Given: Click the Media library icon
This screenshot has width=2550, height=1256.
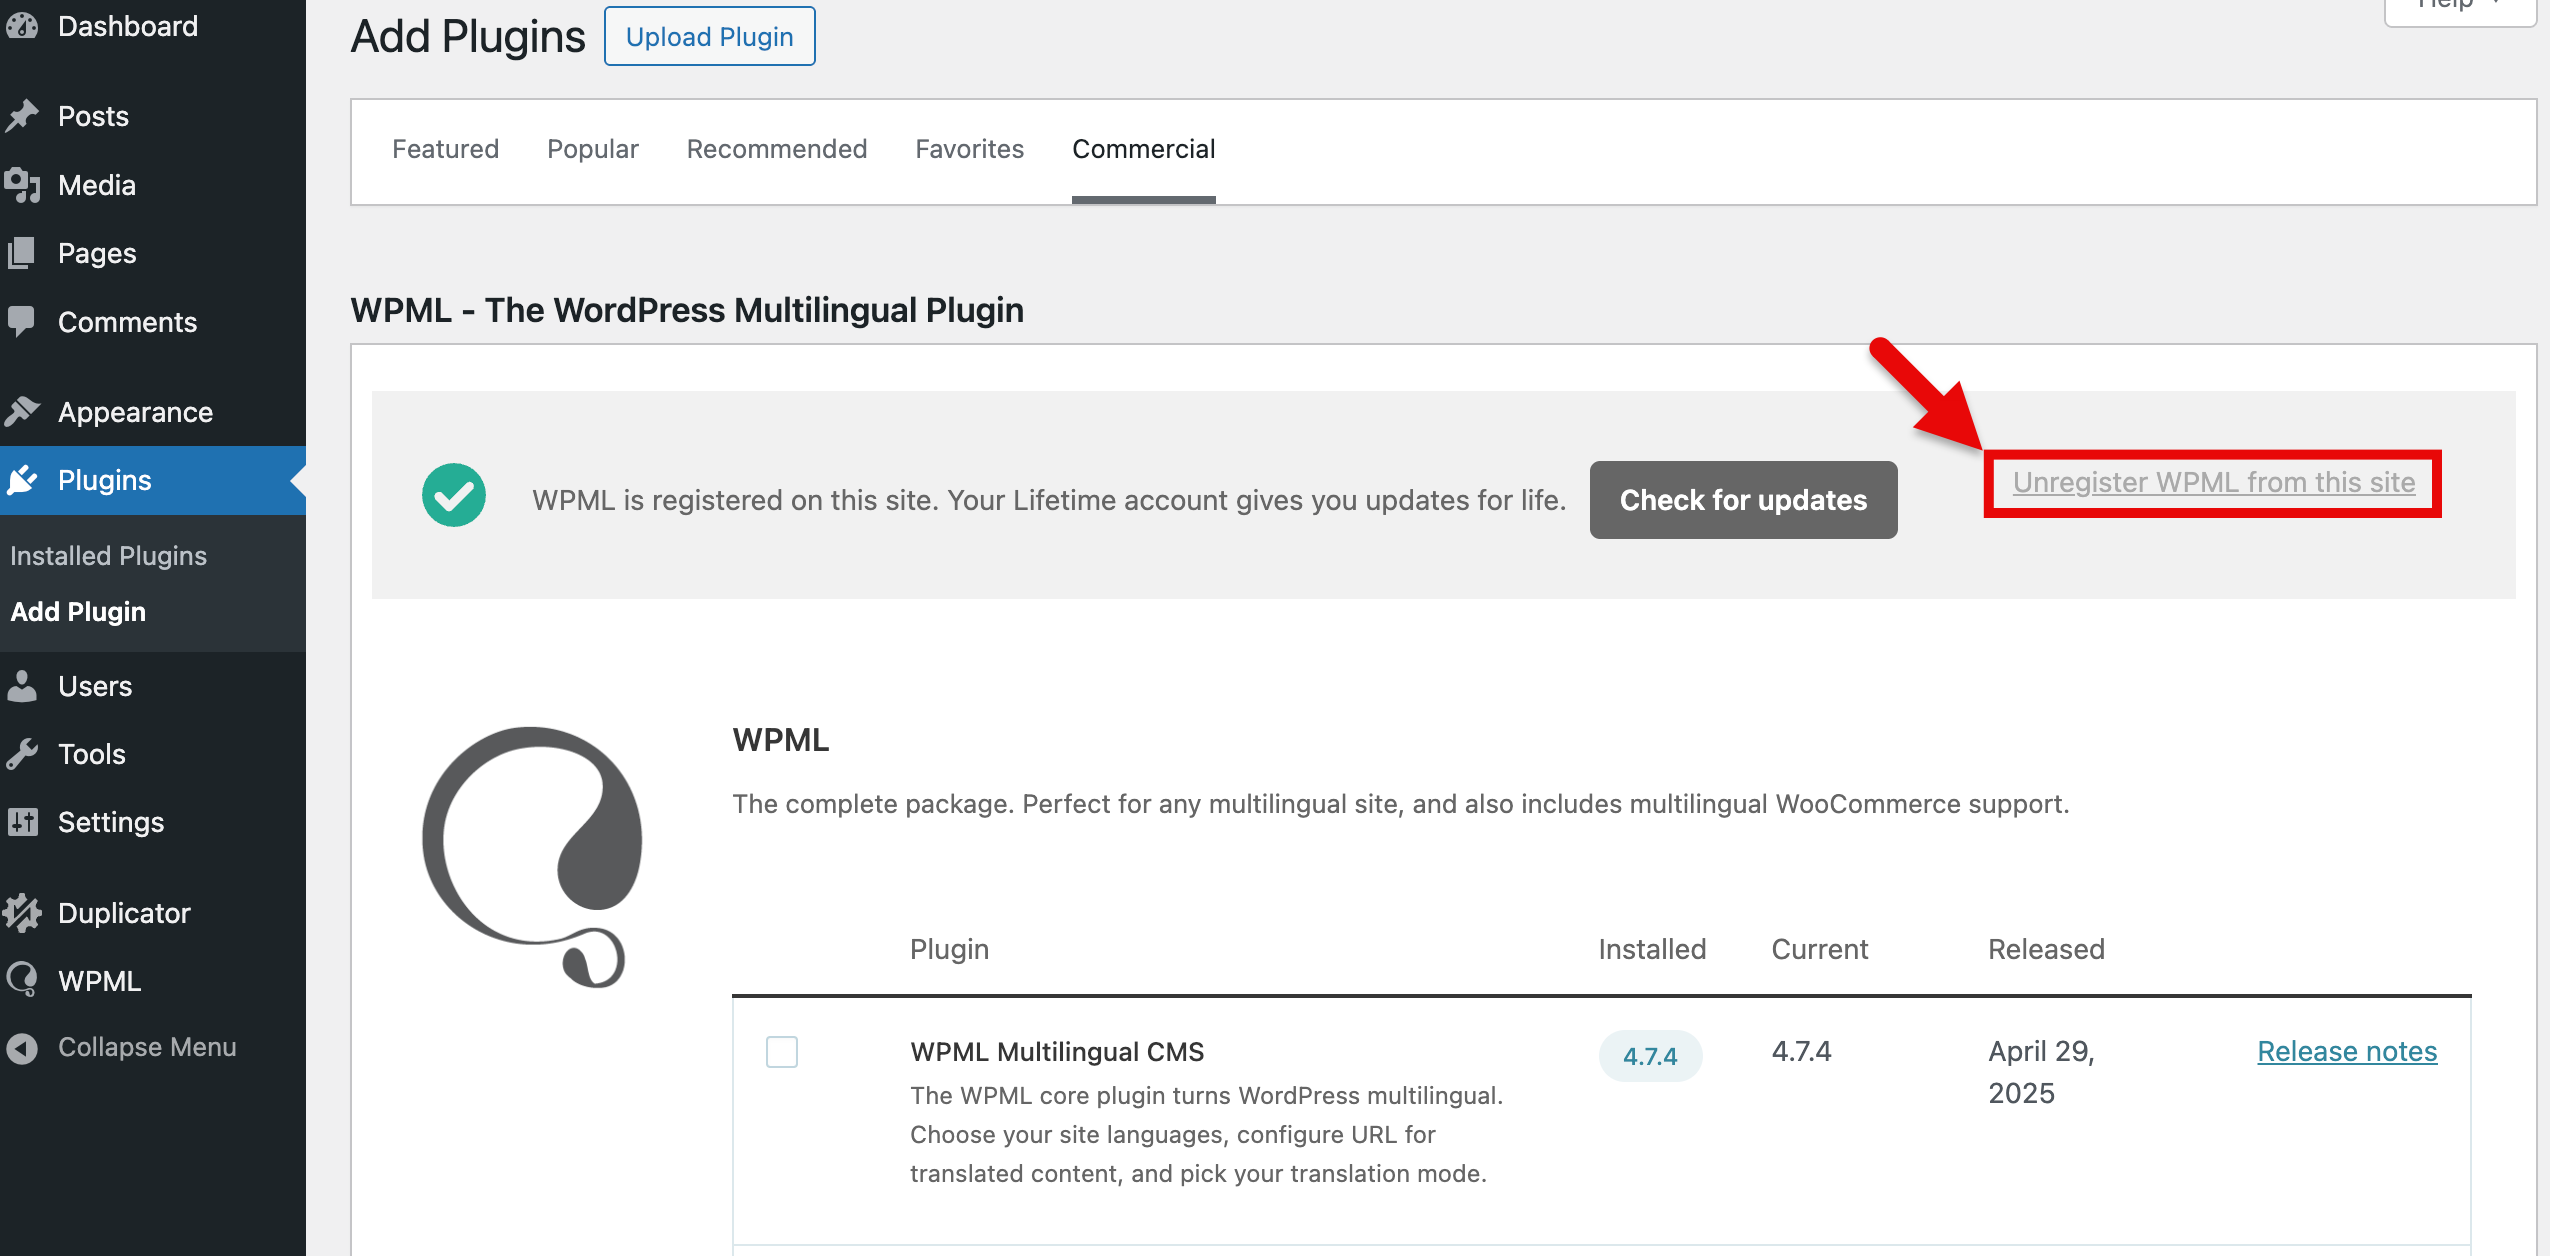Looking at the screenshot, I should tap(22, 185).
